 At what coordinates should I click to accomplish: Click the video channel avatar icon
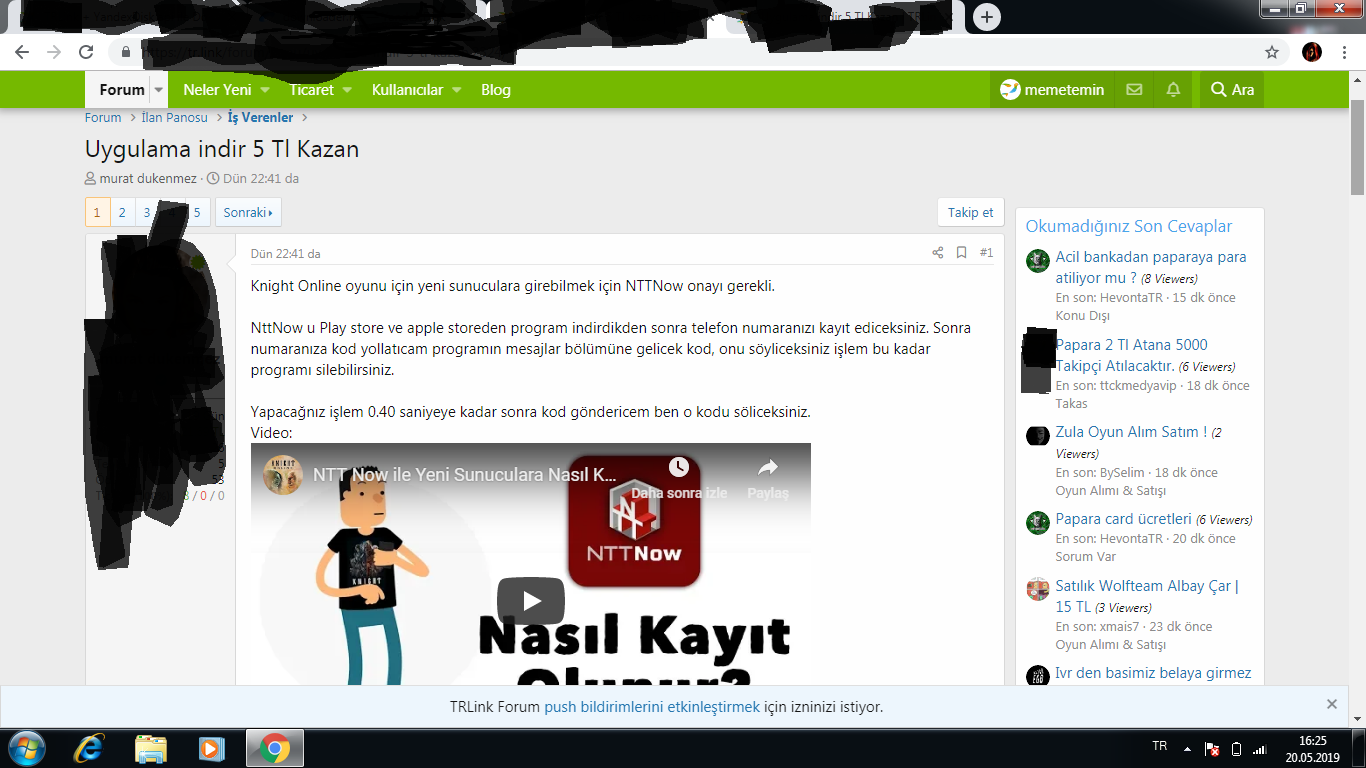pyautogui.click(x=283, y=474)
